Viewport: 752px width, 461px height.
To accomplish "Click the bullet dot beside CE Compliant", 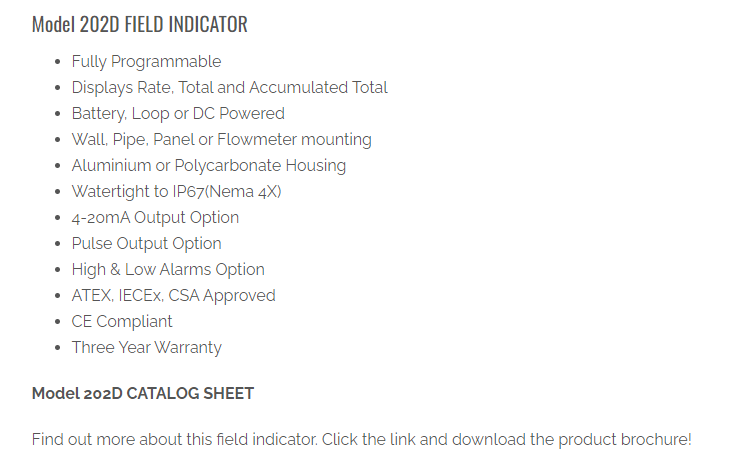I will pyautogui.click(x=58, y=323).
